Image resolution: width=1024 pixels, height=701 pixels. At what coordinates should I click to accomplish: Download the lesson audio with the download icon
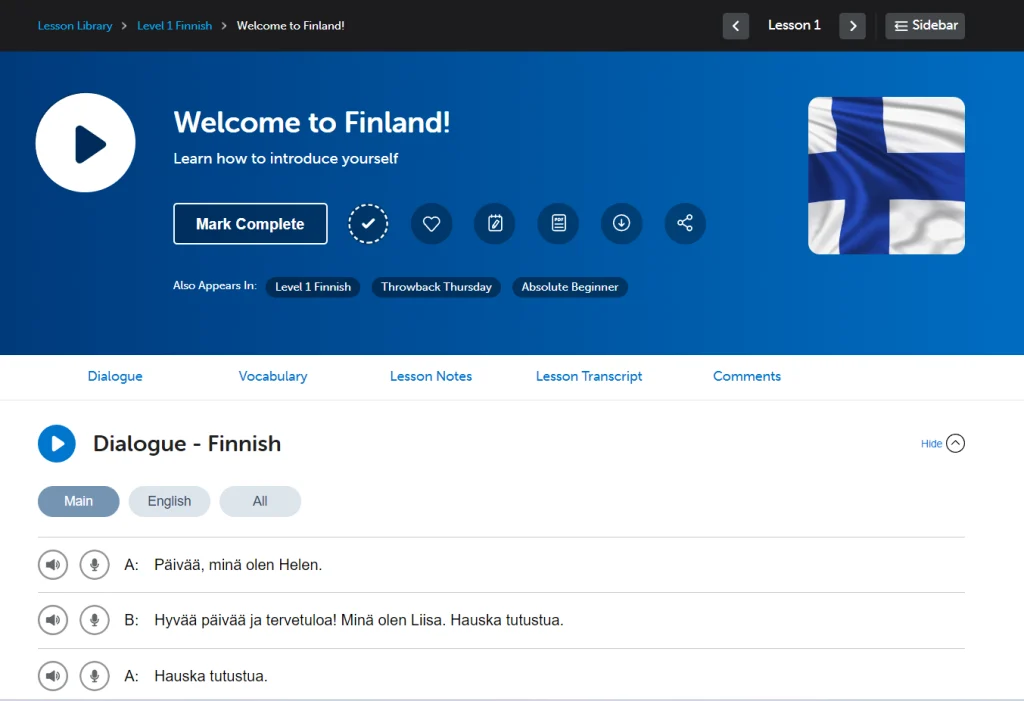[621, 223]
